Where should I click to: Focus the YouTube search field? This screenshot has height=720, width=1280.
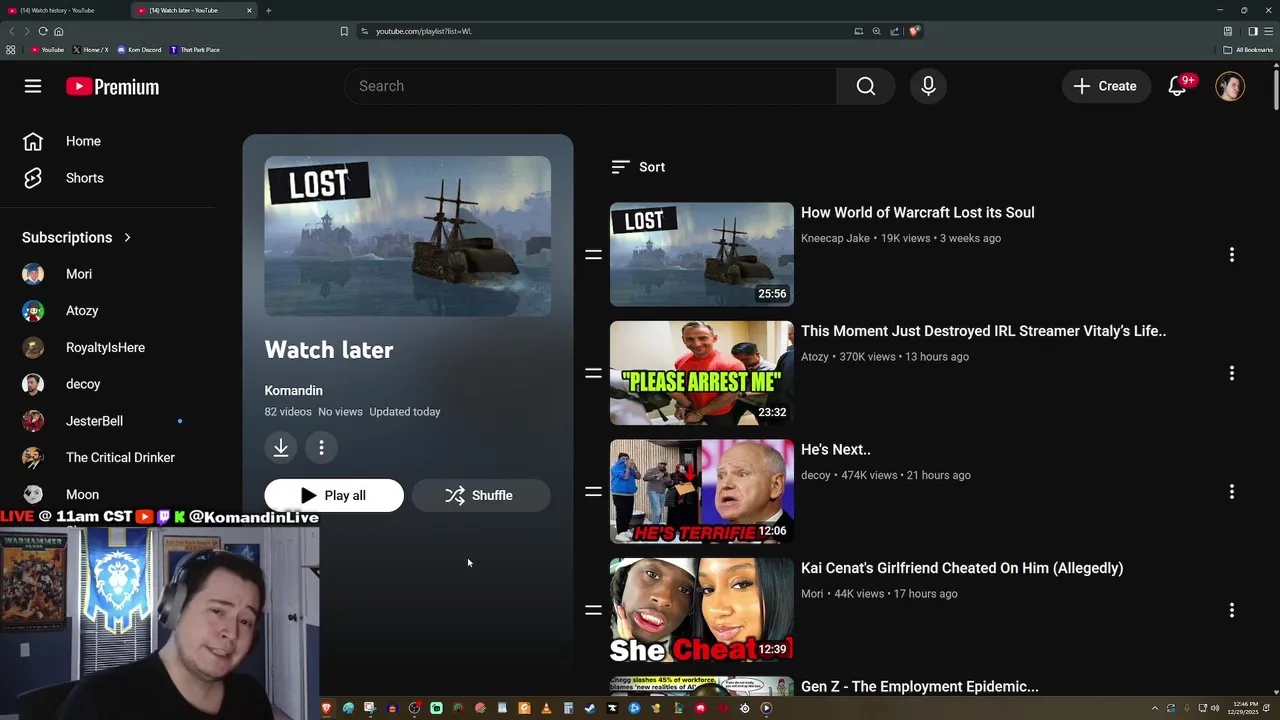pyautogui.click(x=590, y=86)
